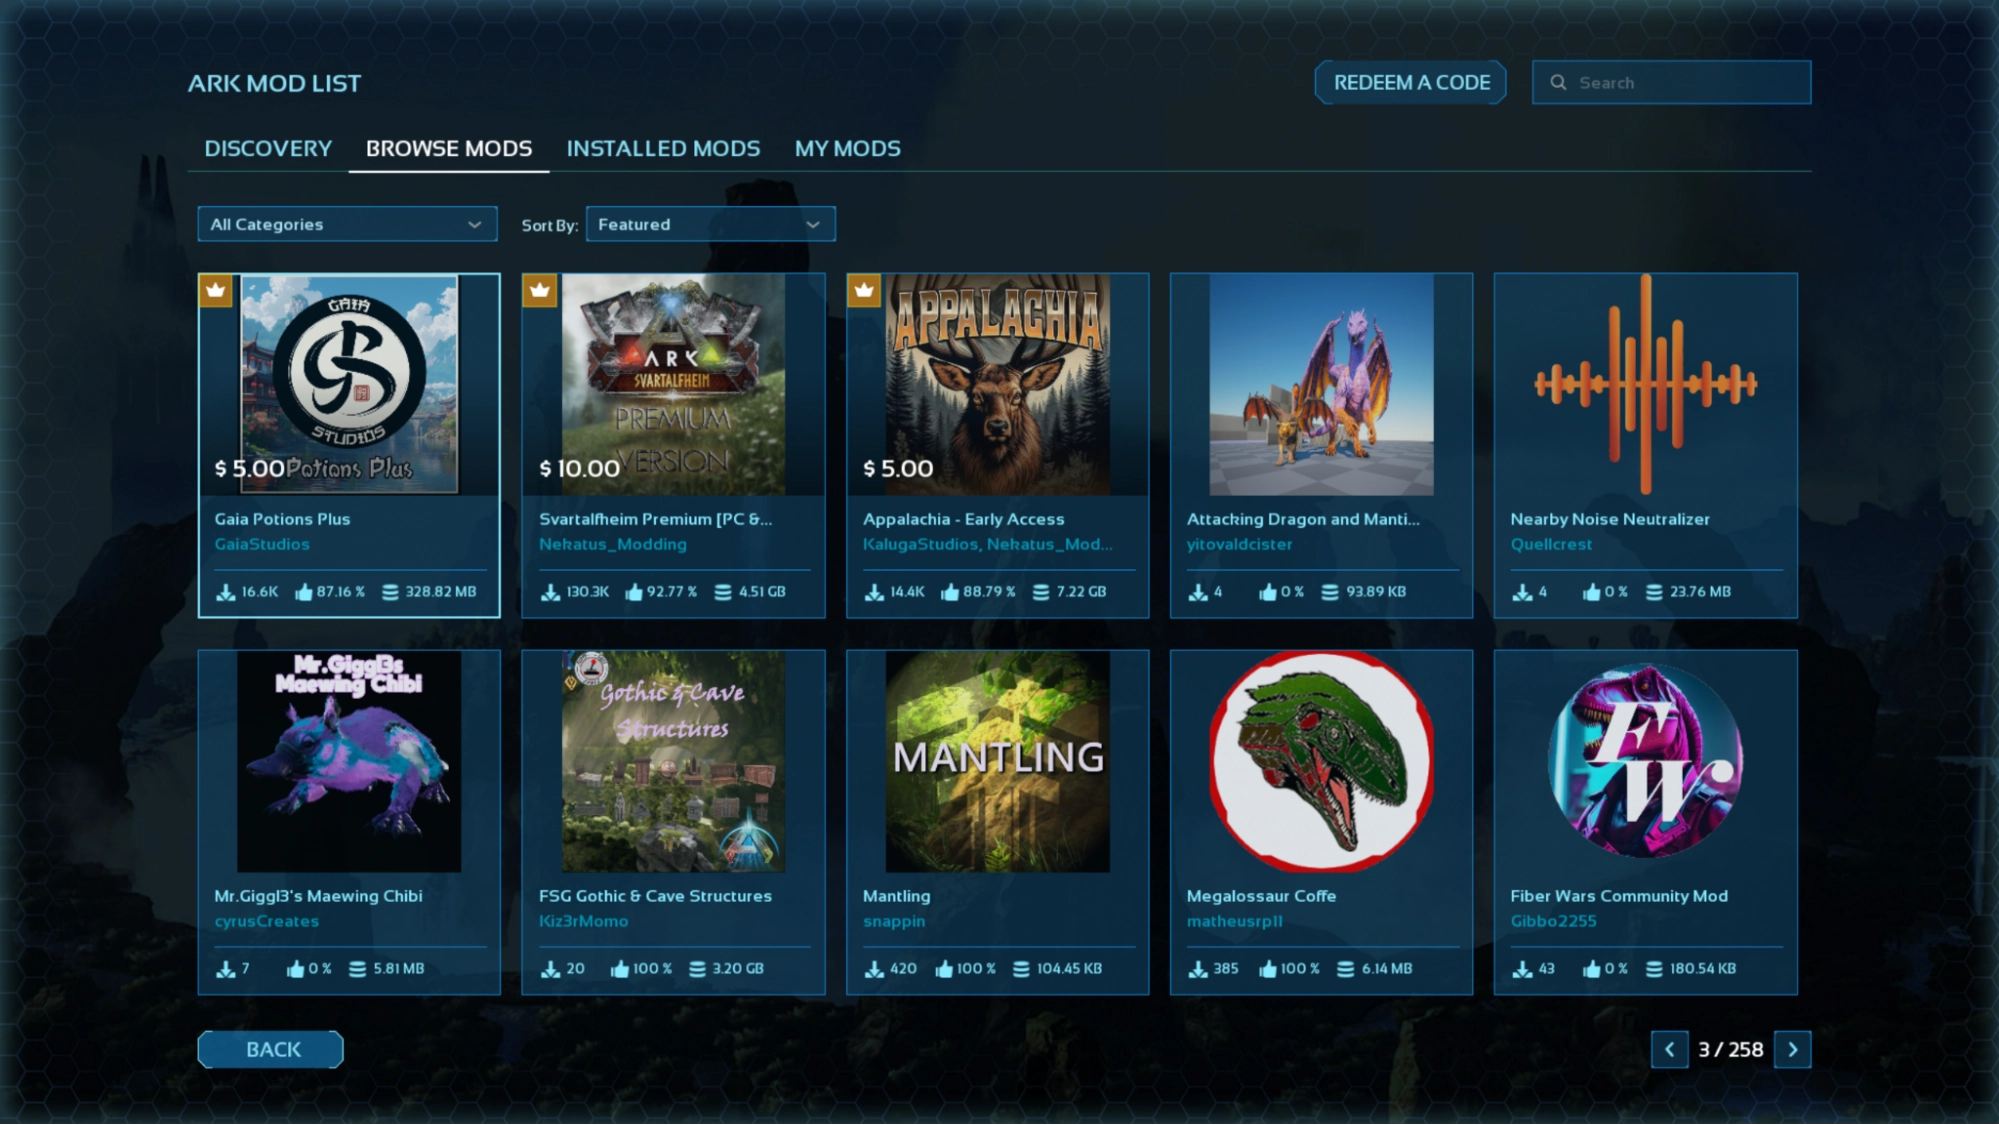Screen dimensions: 1999x1125
Task: Click the premium crown icon on Gaia Potions Plus
Action: pos(215,290)
